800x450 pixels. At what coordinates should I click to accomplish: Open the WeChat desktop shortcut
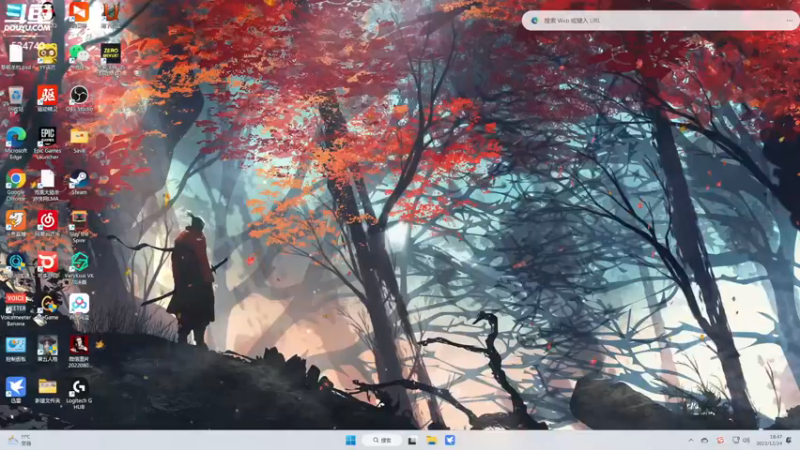(x=79, y=57)
